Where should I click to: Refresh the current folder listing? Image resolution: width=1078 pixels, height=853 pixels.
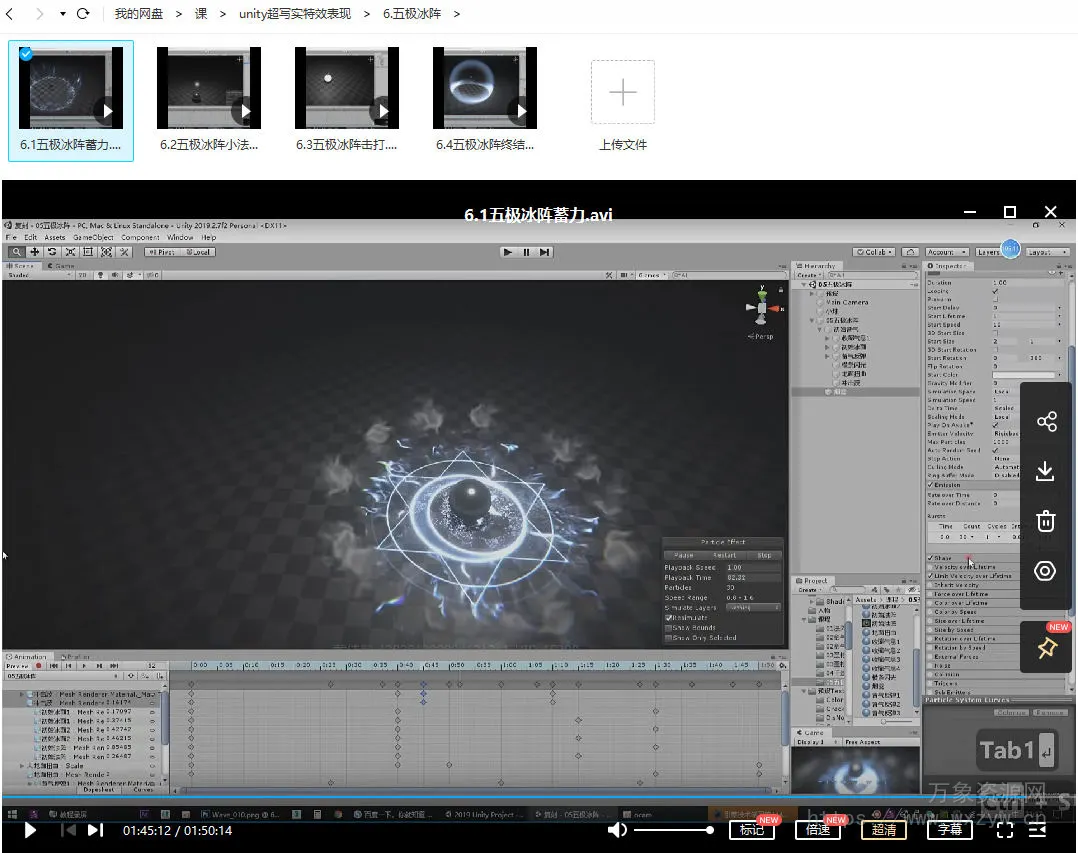(83, 14)
